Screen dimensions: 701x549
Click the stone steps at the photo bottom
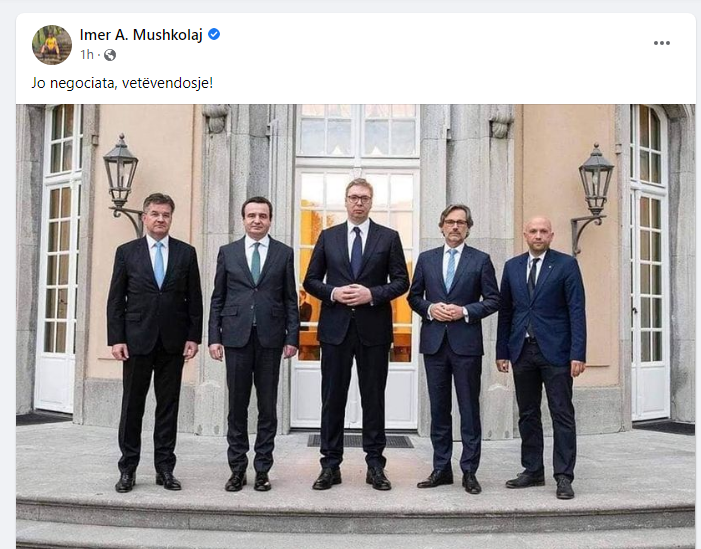(x=356, y=519)
